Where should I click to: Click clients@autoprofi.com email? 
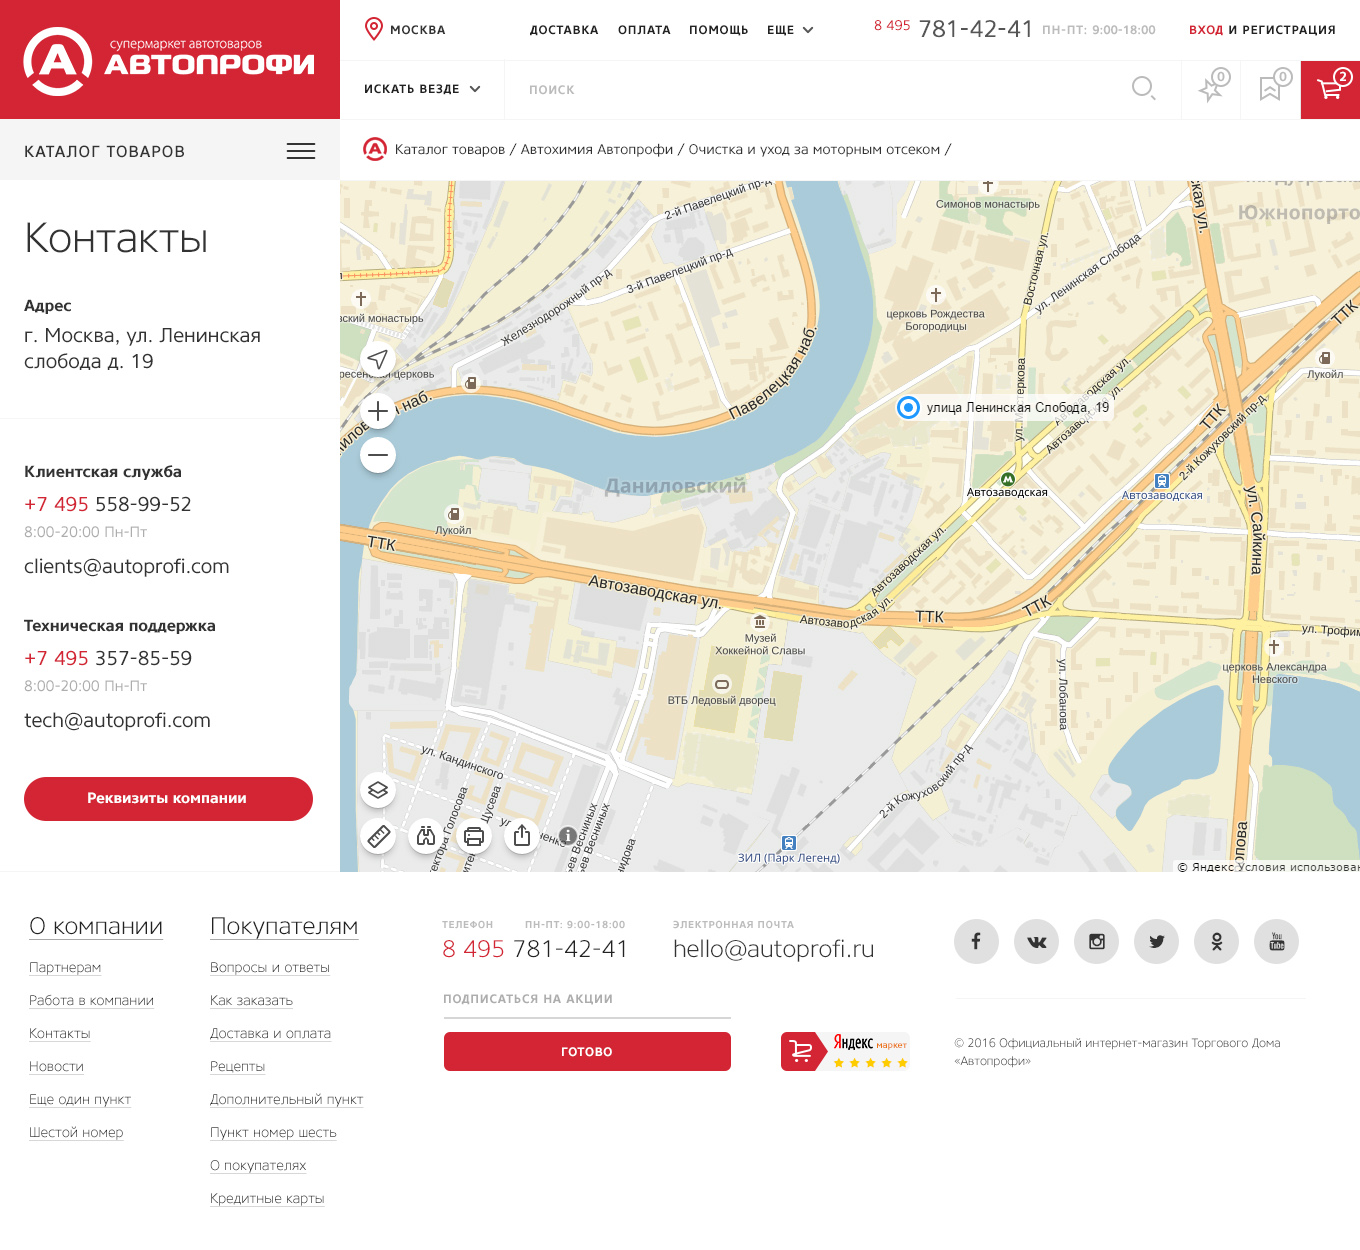(x=127, y=566)
